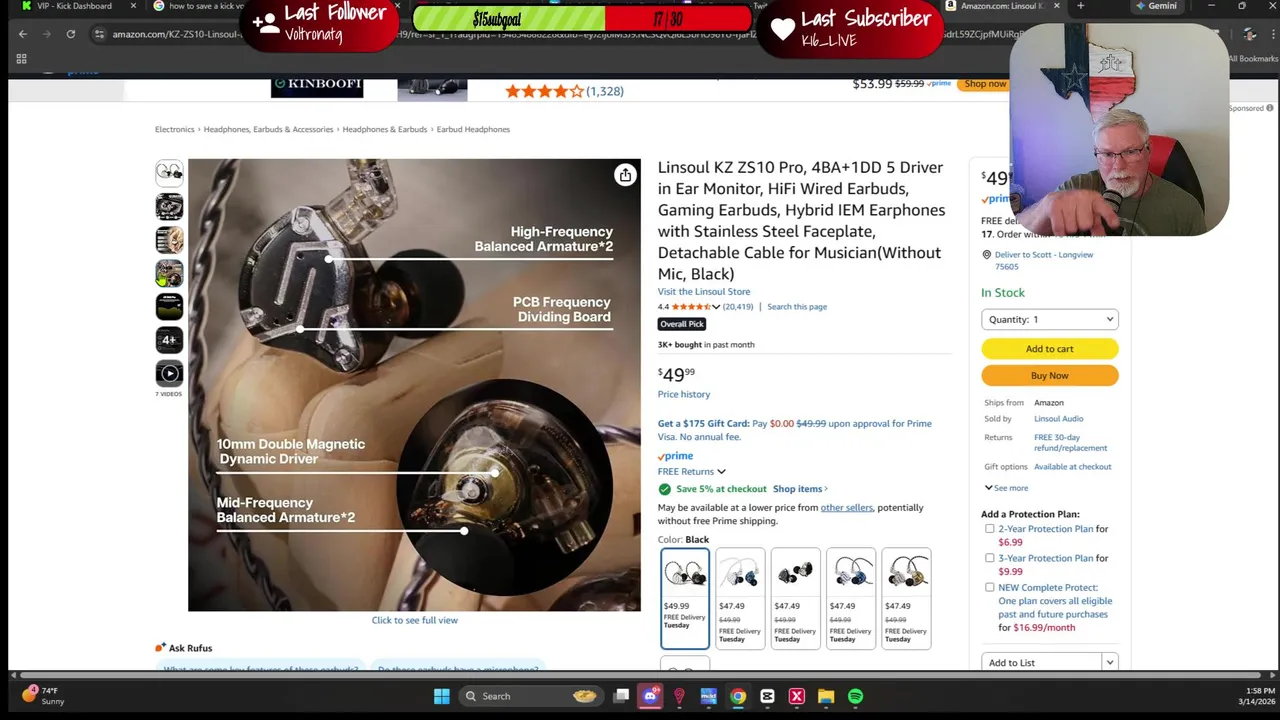
Task: Expand the Add to List dropdown arrow
Action: click(1109, 662)
